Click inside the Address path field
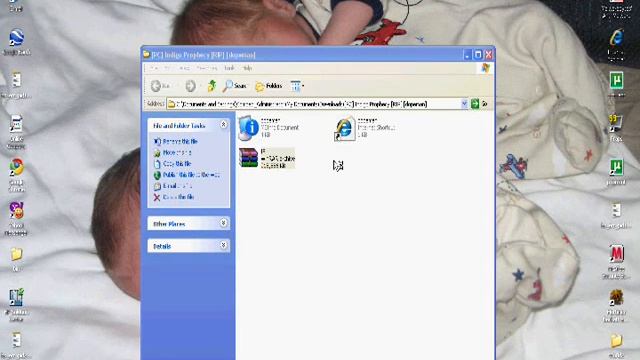The image size is (640, 360). [314, 104]
